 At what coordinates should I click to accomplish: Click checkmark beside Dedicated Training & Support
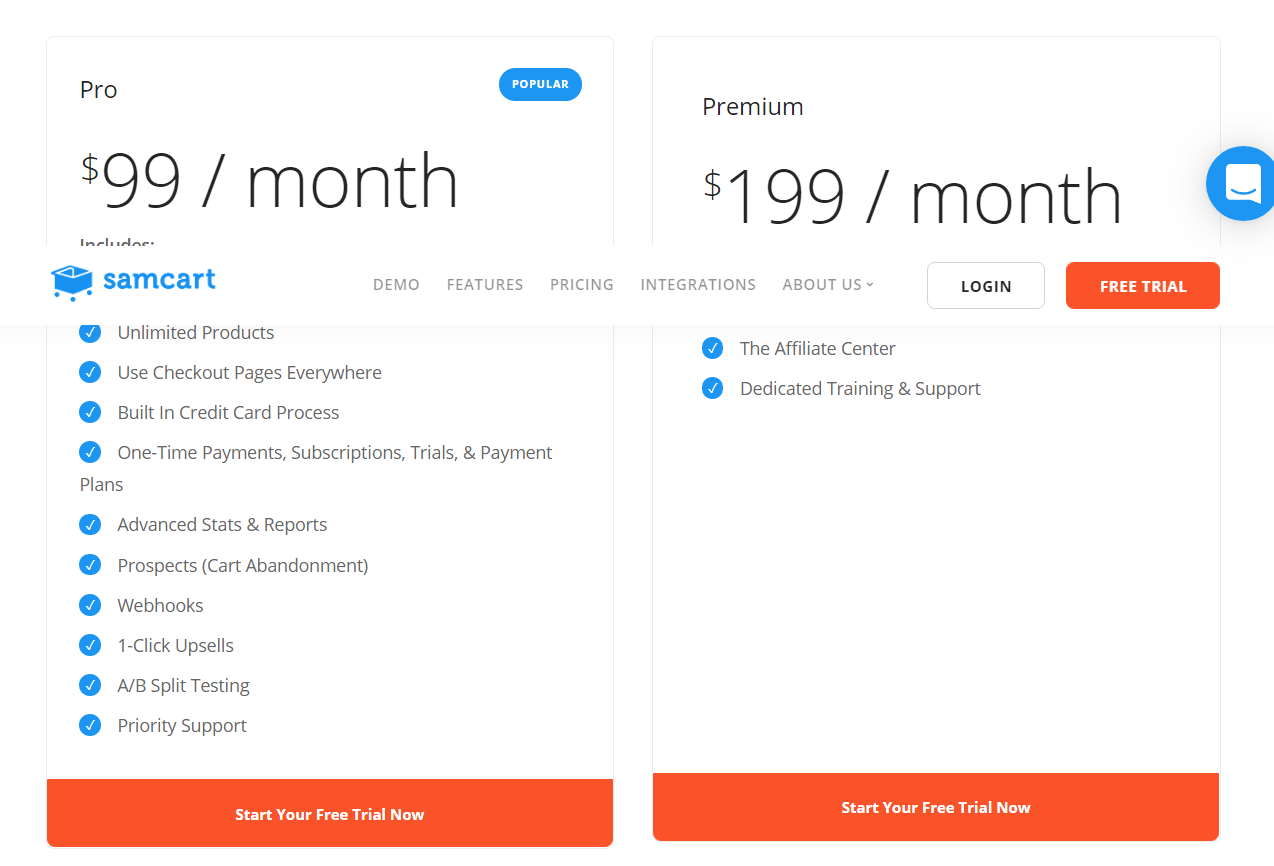pos(712,388)
